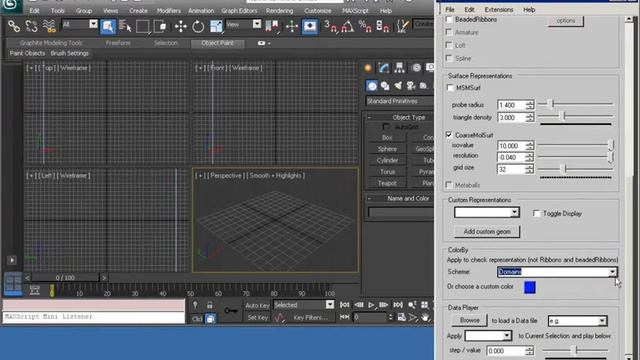Open the Custom Representations dropdown
The width and height of the screenshot is (640, 360).
pos(487,212)
